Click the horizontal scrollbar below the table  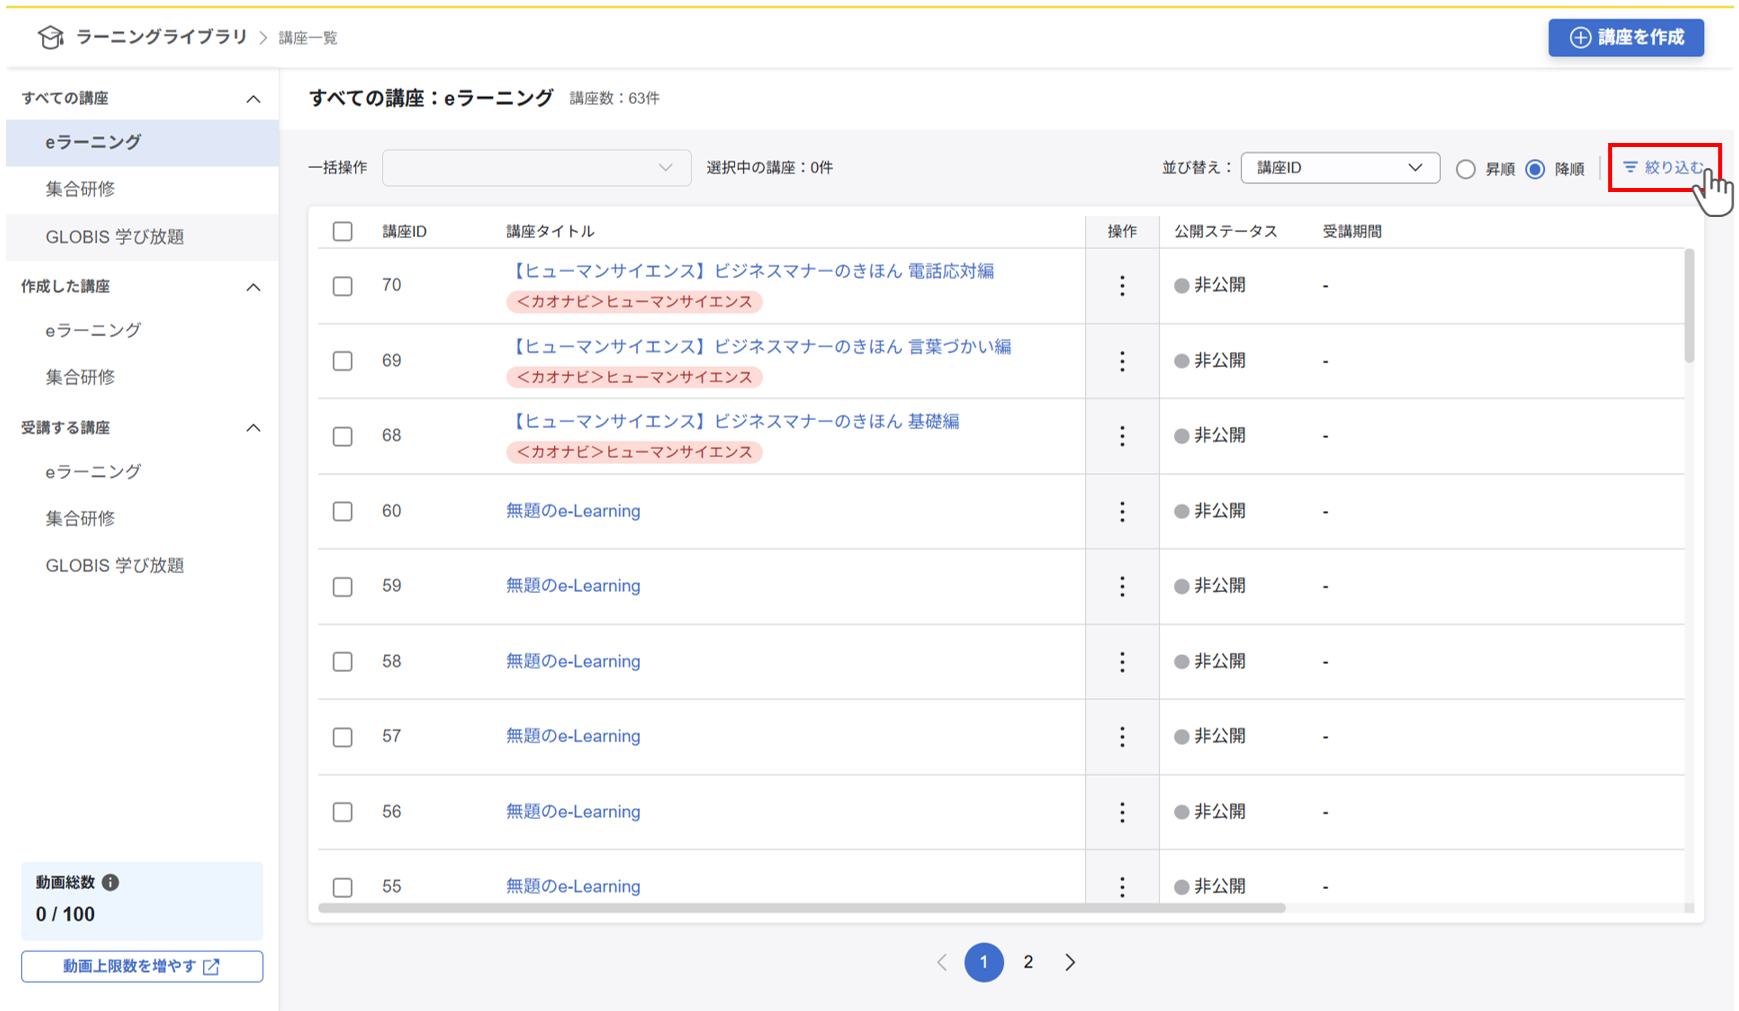[800, 908]
